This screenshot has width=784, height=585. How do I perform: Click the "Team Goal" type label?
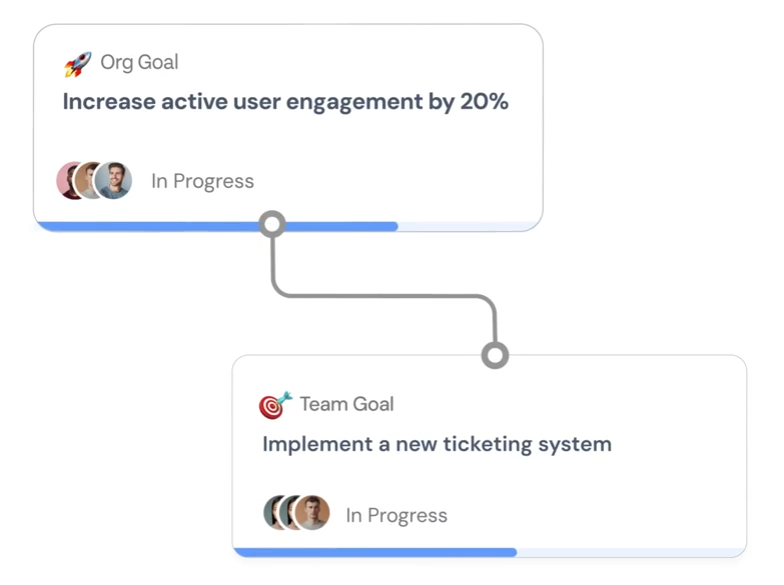point(346,404)
